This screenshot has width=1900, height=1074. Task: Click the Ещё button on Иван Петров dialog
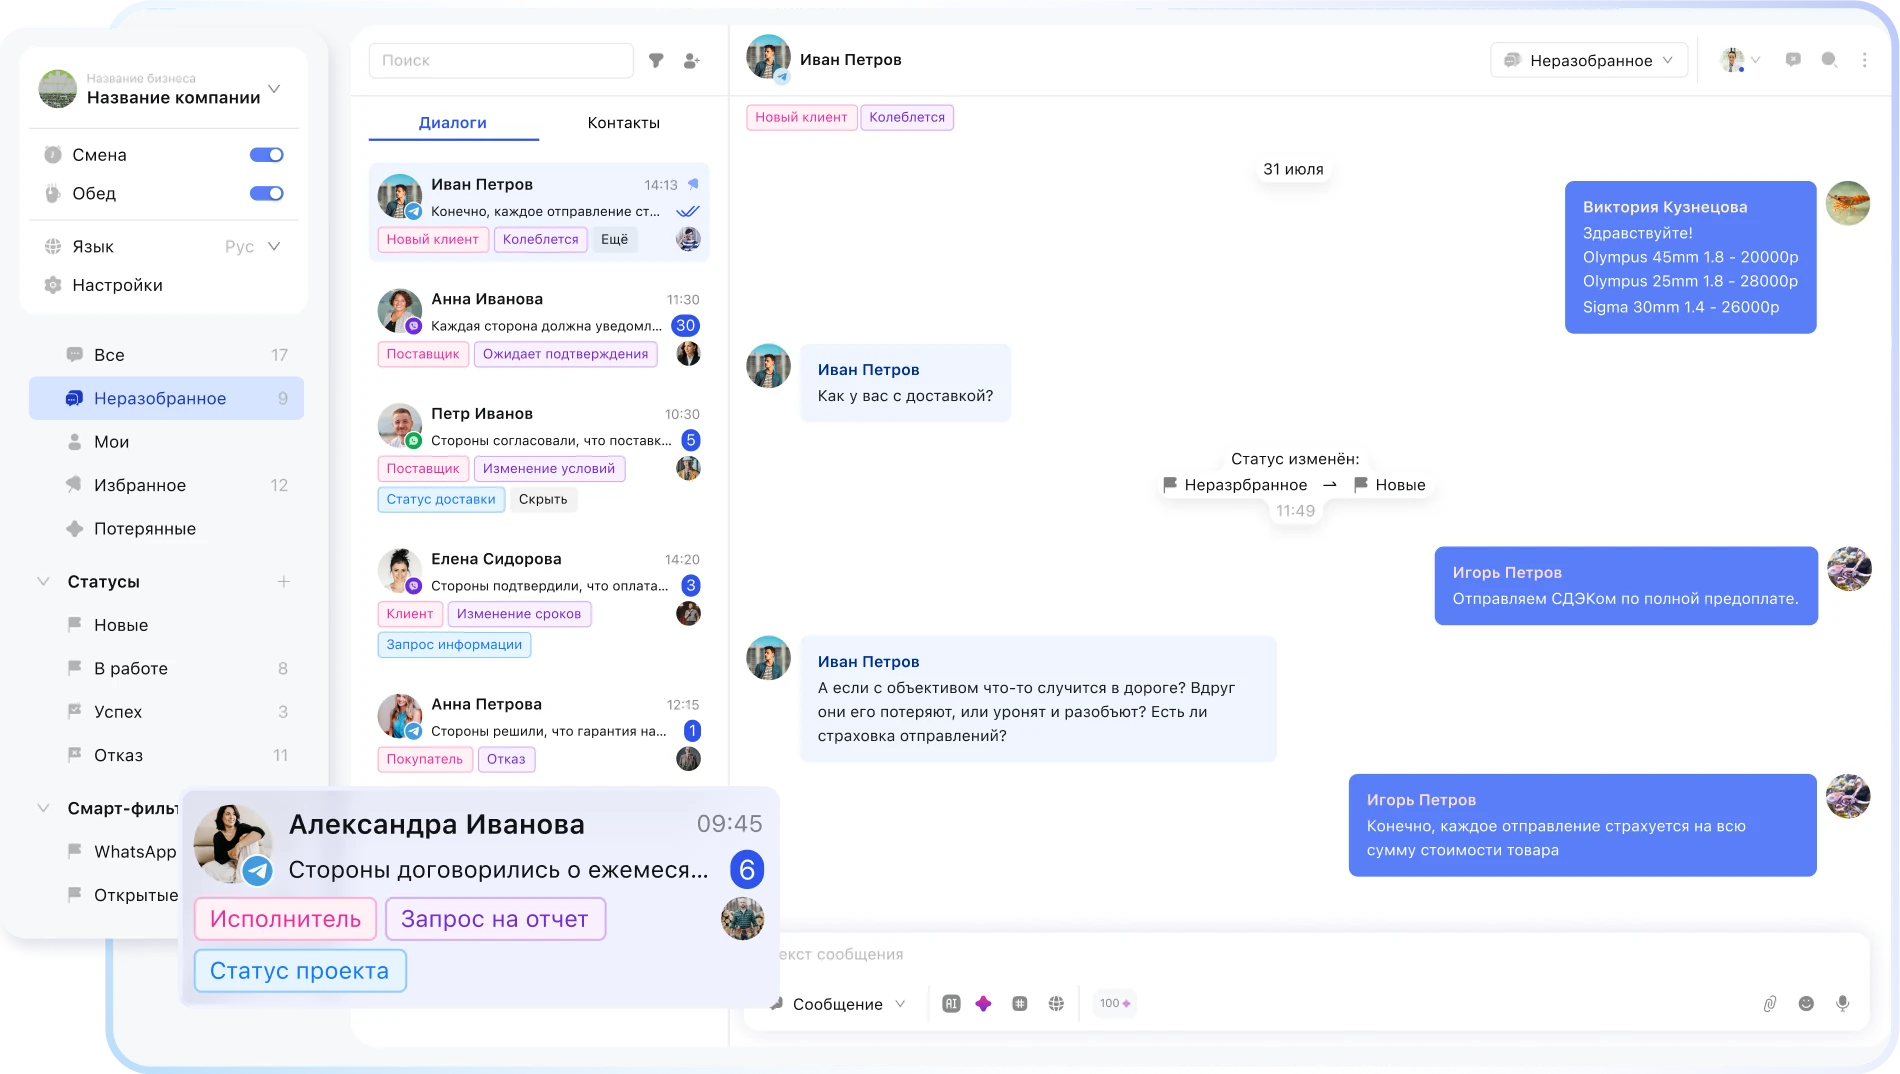(614, 239)
